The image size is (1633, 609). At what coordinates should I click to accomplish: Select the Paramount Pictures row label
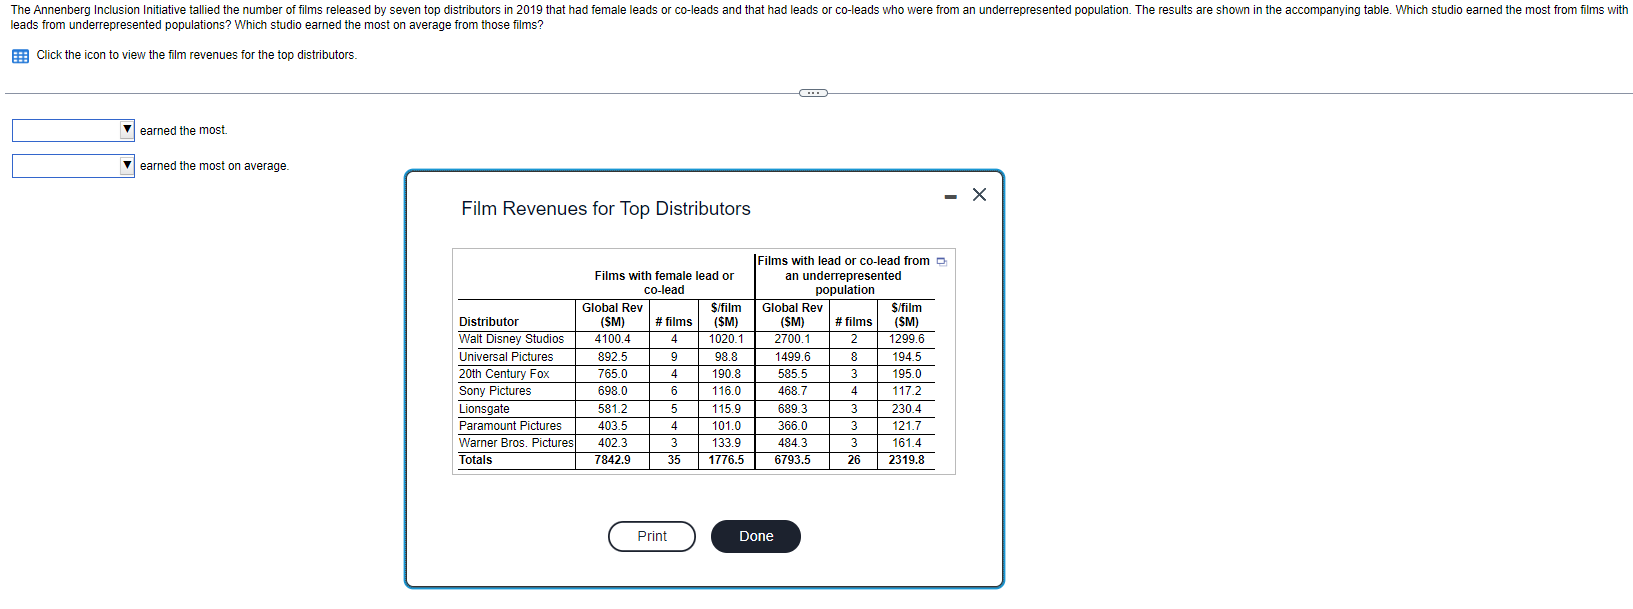[x=510, y=426]
